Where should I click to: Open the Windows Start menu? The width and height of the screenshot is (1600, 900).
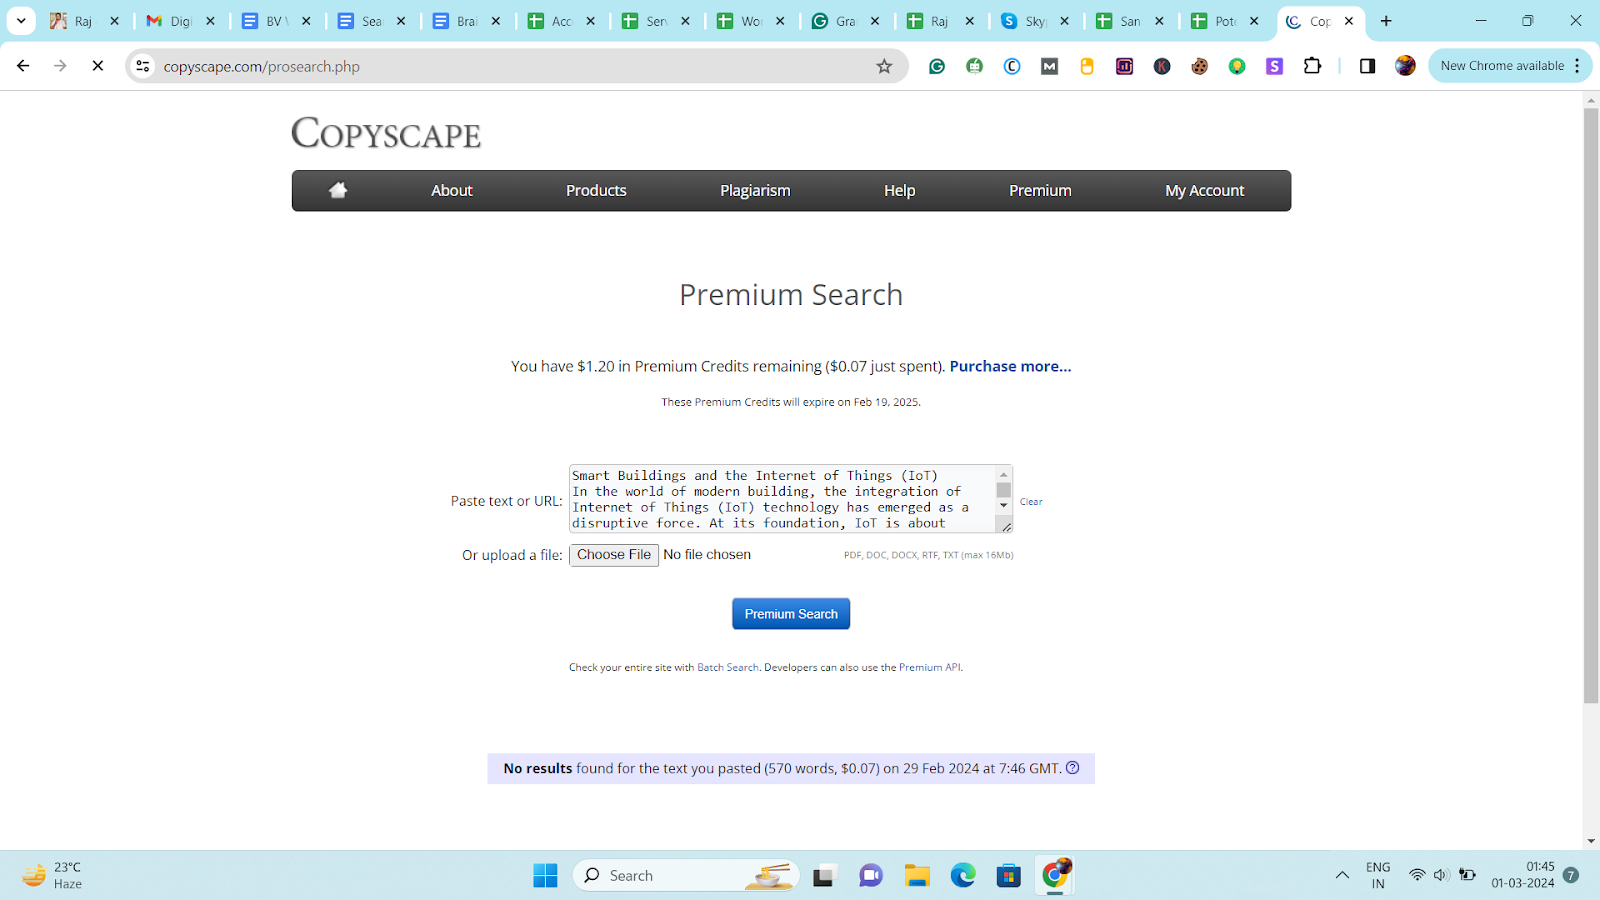(x=545, y=876)
